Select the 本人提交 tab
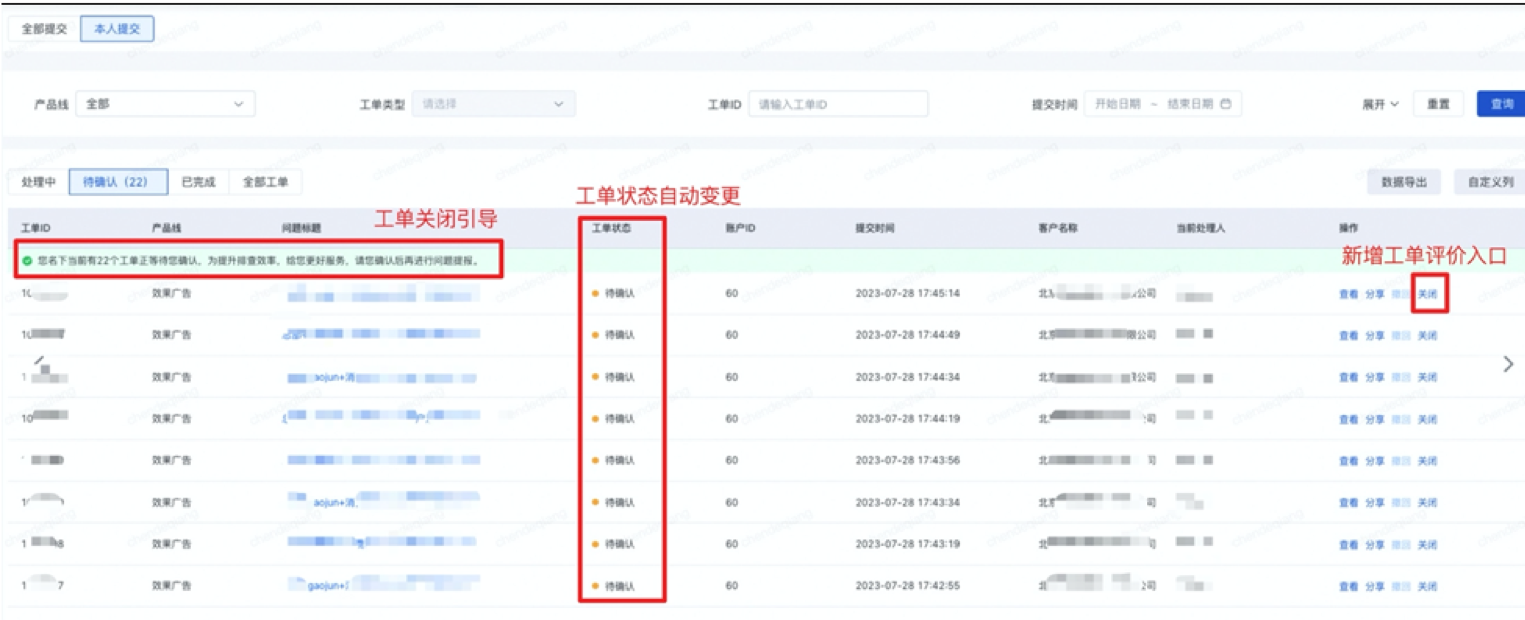 coord(117,29)
